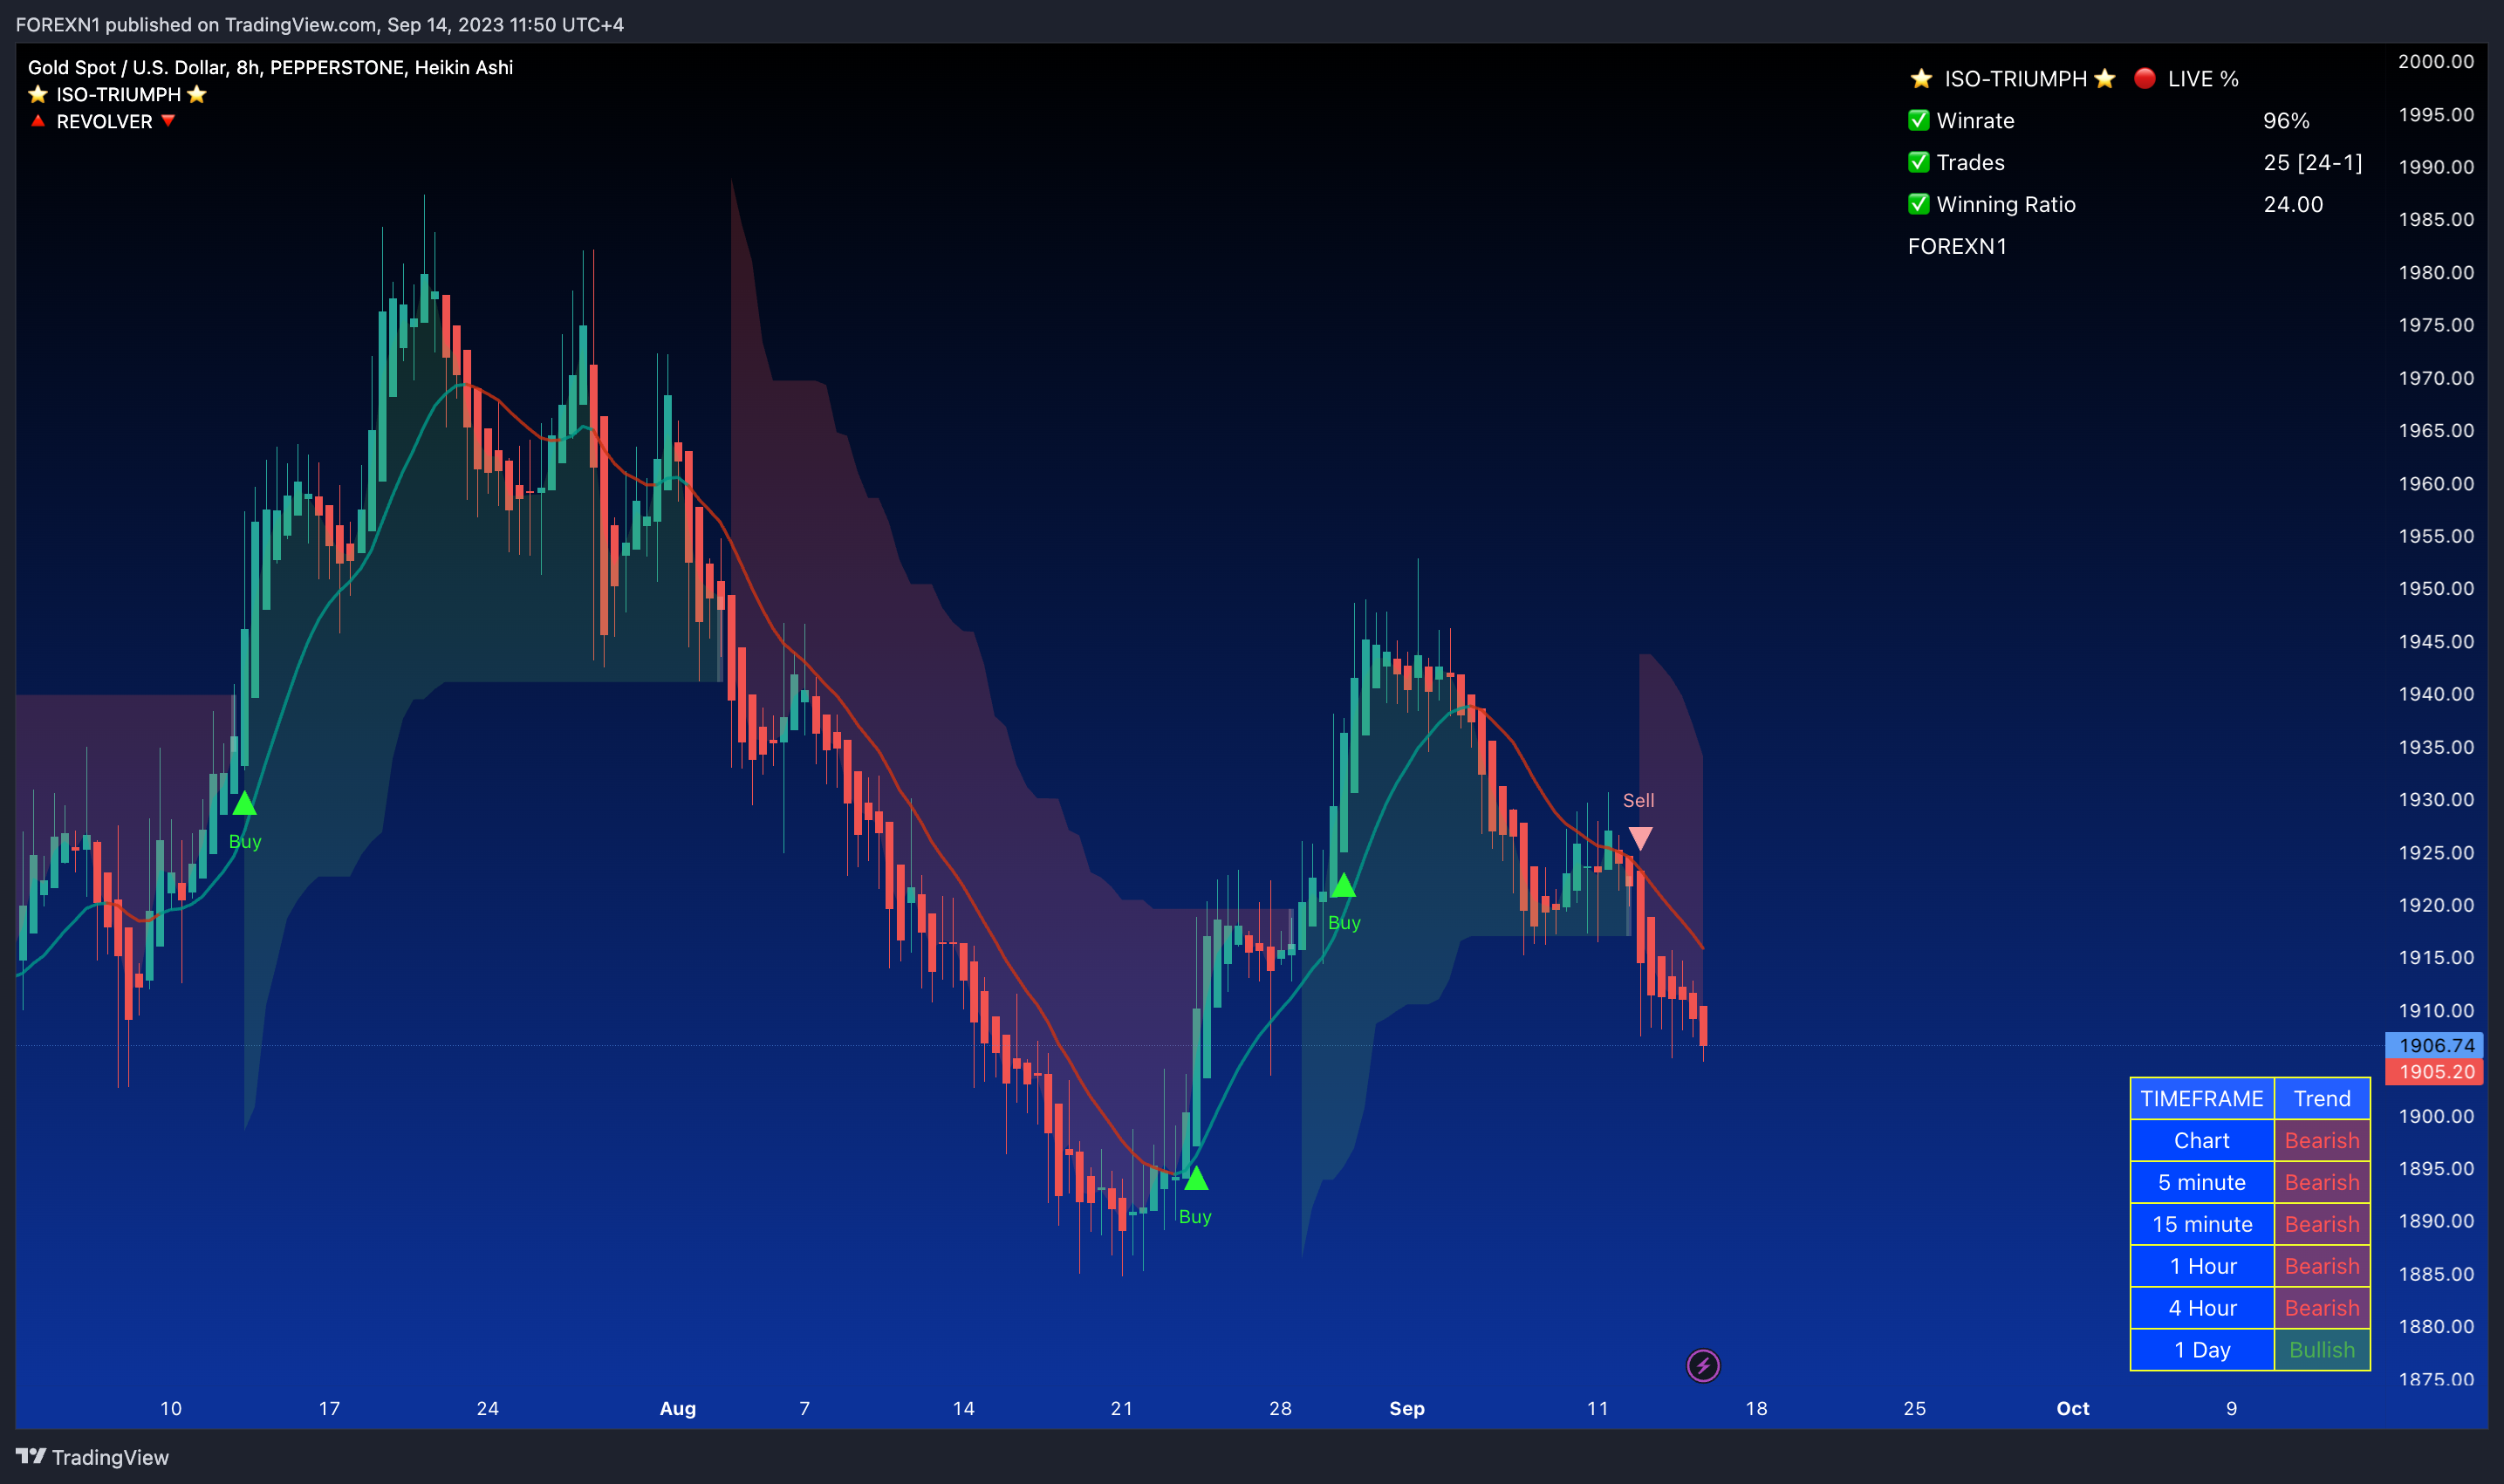Click the FOREXN1 label in stats panel
The image size is (2504, 1484).
coord(1956,246)
